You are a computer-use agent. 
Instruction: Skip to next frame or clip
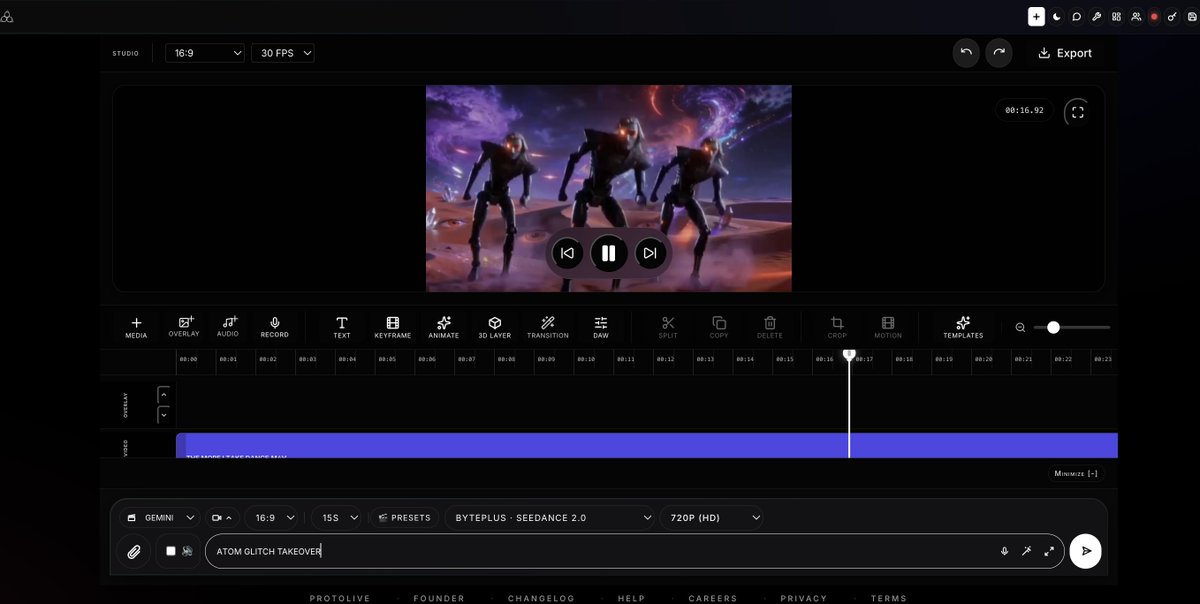[650, 253]
